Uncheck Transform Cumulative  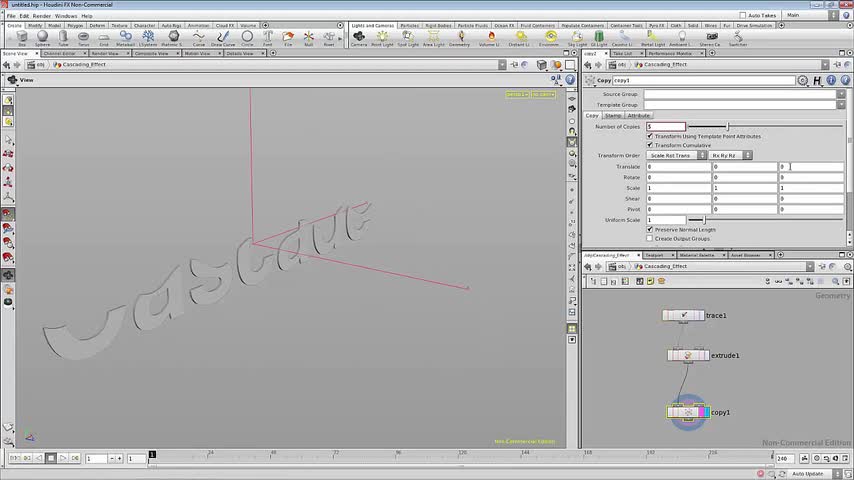(x=650, y=145)
